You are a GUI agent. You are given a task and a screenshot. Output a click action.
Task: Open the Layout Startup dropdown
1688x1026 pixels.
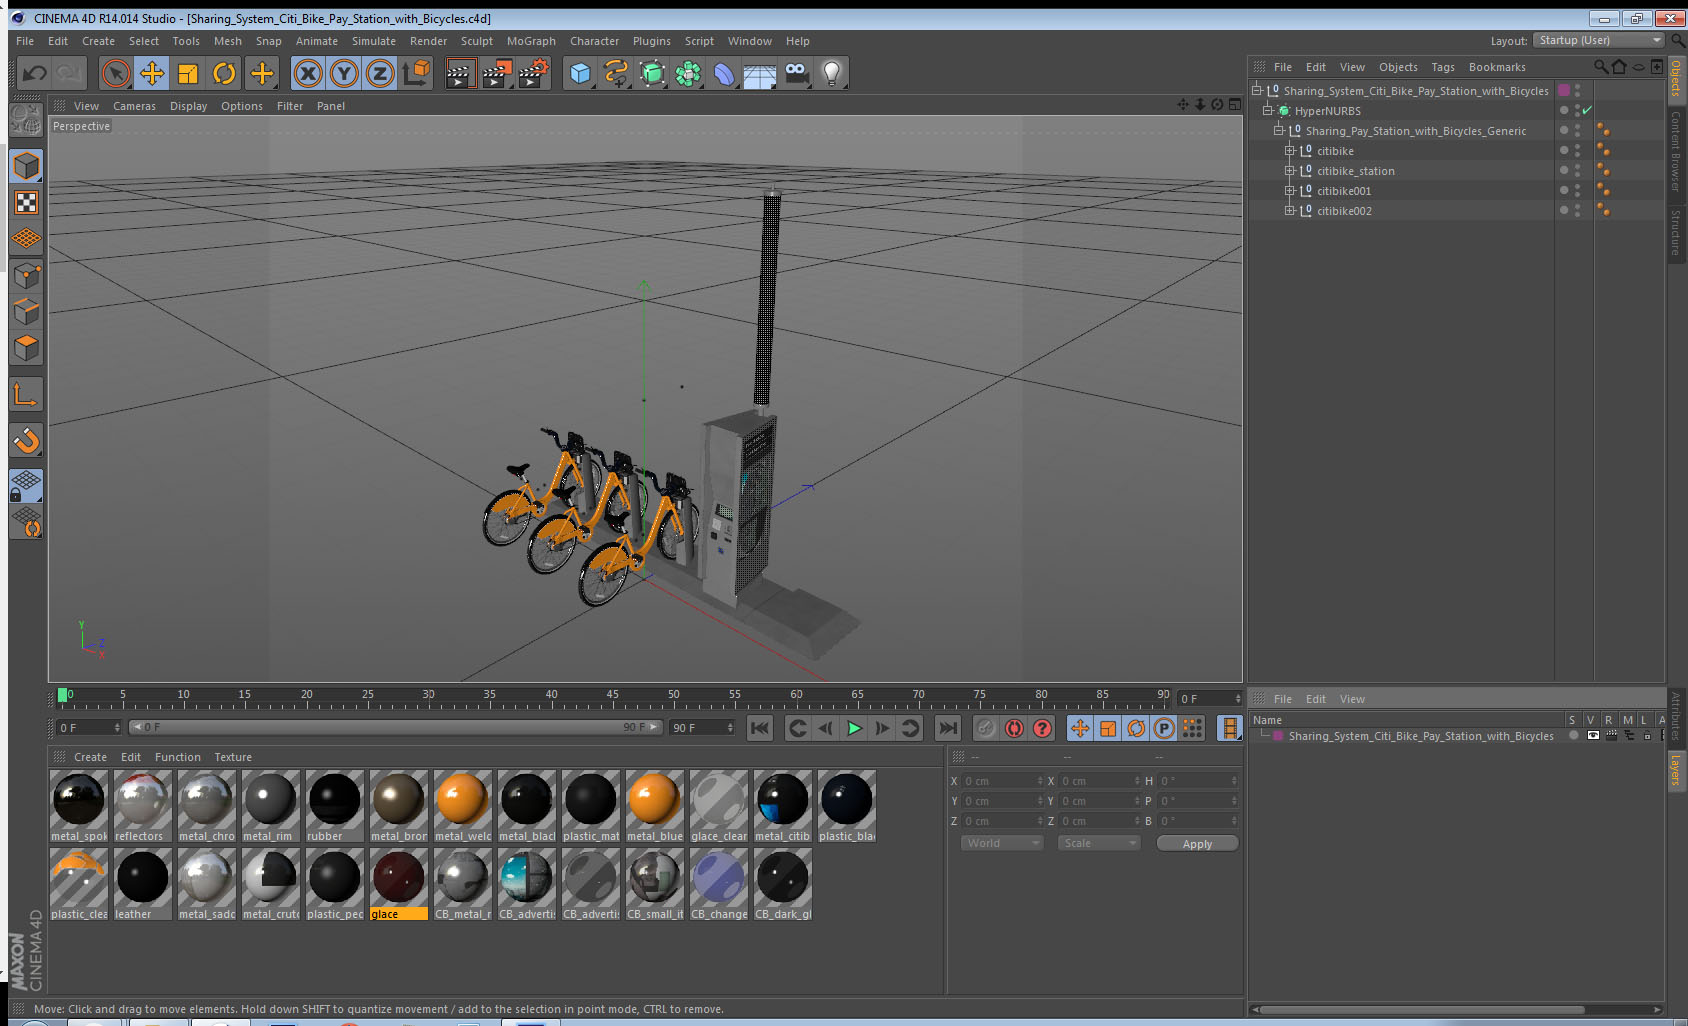click(x=1599, y=40)
